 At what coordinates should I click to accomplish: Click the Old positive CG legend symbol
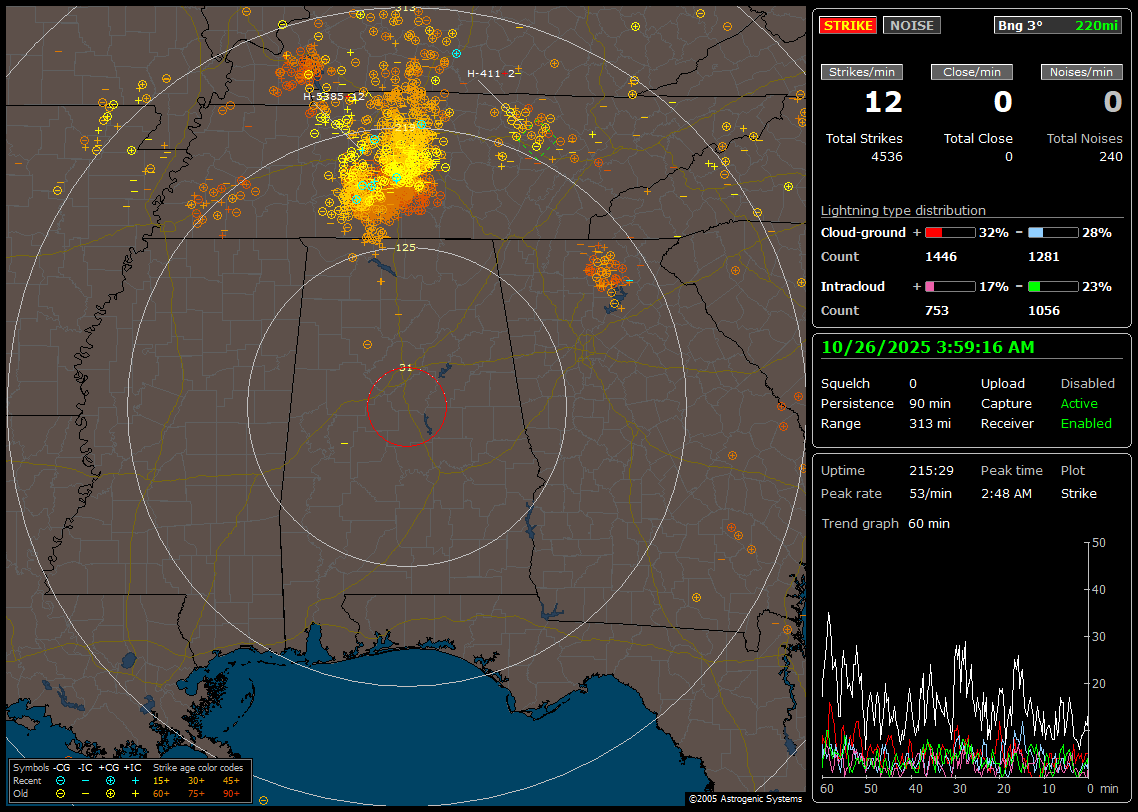[110, 793]
